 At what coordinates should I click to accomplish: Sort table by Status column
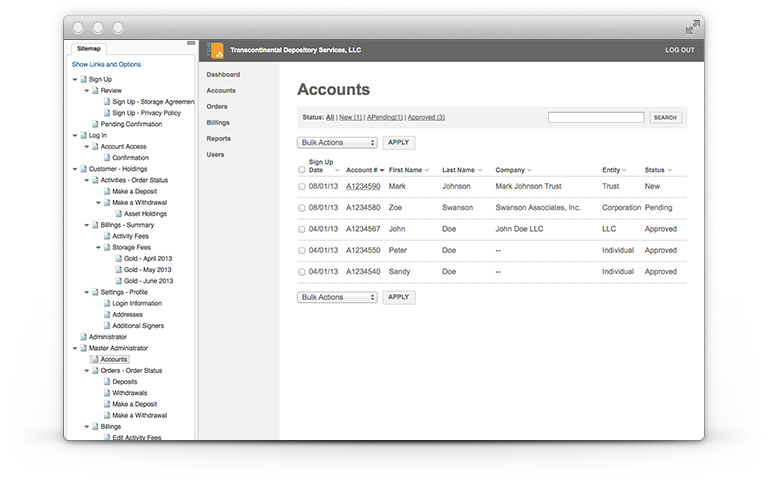point(658,170)
